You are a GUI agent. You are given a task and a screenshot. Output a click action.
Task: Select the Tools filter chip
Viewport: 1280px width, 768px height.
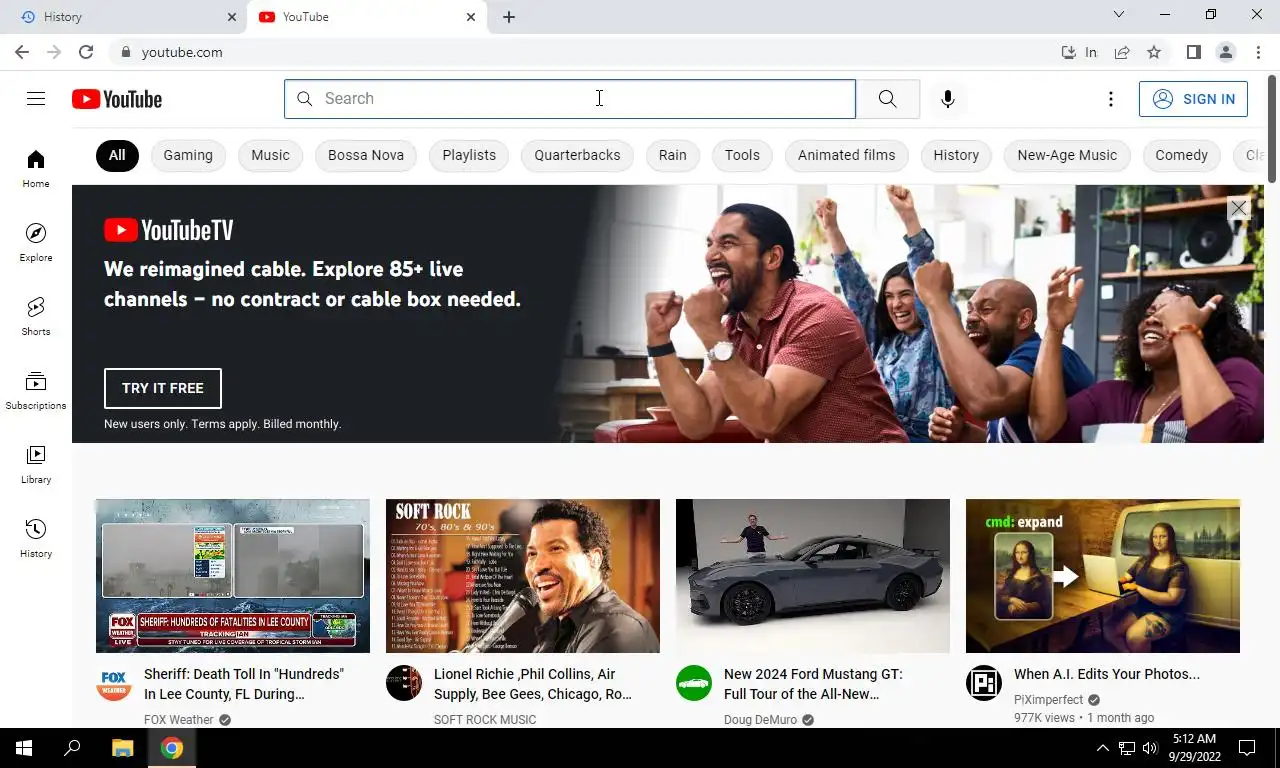pyautogui.click(x=742, y=155)
